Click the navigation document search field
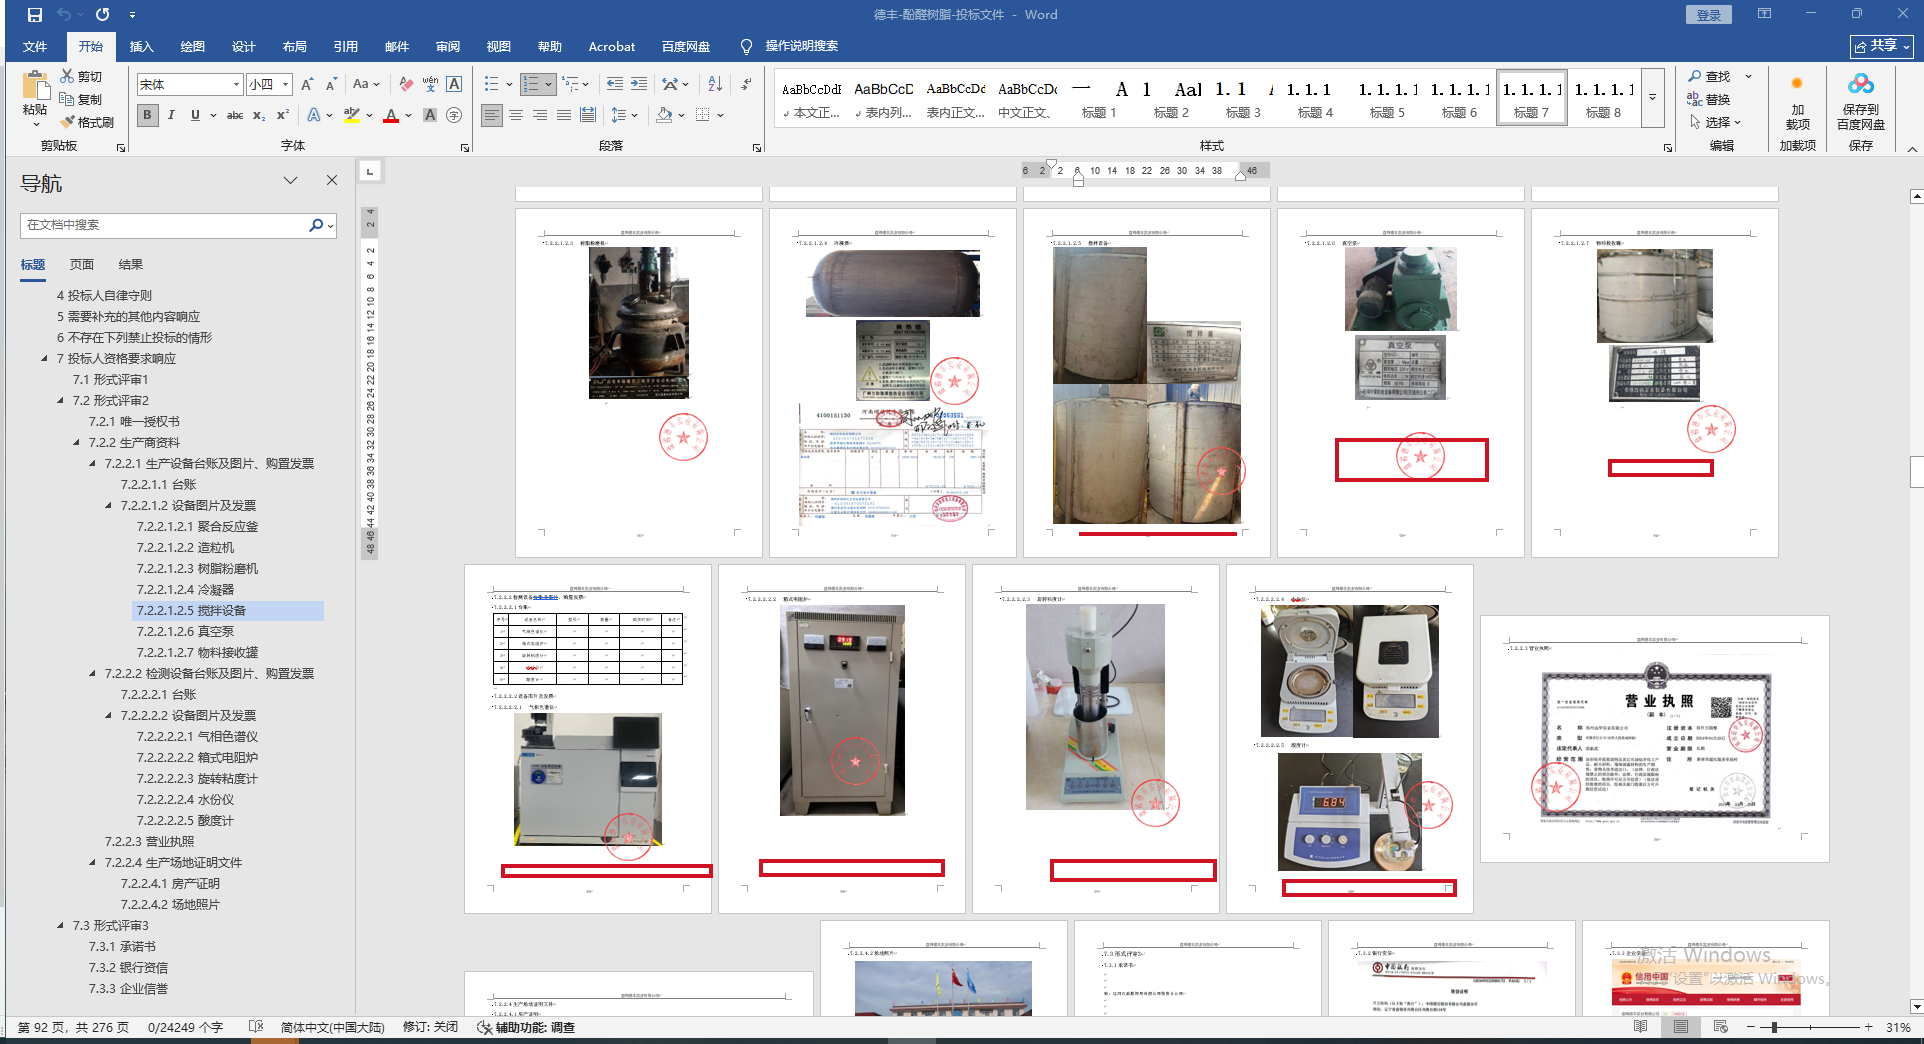Image resolution: width=1924 pixels, height=1044 pixels. coord(165,225)
